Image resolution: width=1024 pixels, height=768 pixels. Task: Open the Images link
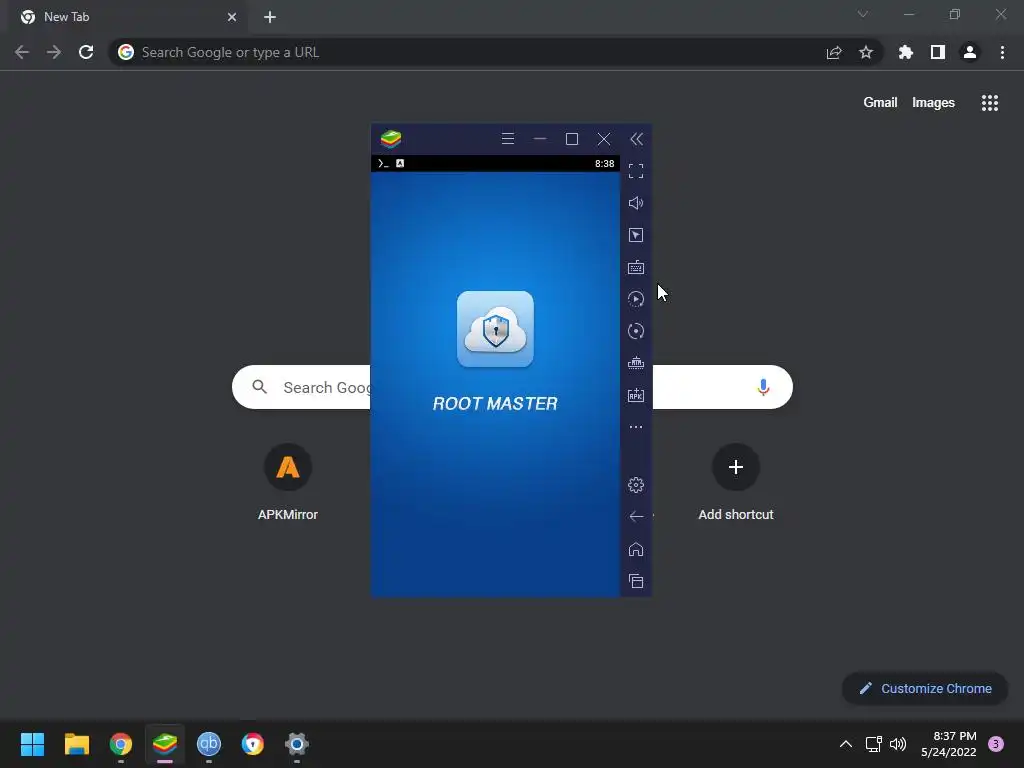tap(933, 103)
